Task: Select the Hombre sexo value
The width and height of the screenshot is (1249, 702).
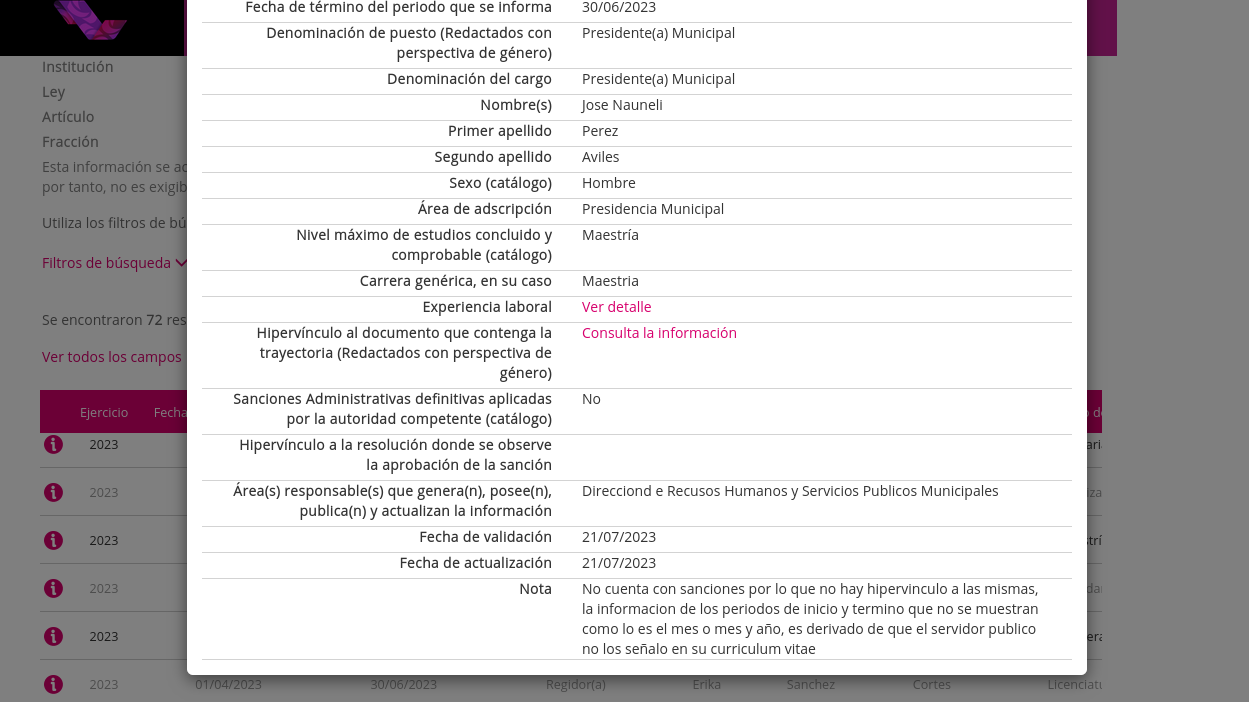Action: click(x=609, y=183)
